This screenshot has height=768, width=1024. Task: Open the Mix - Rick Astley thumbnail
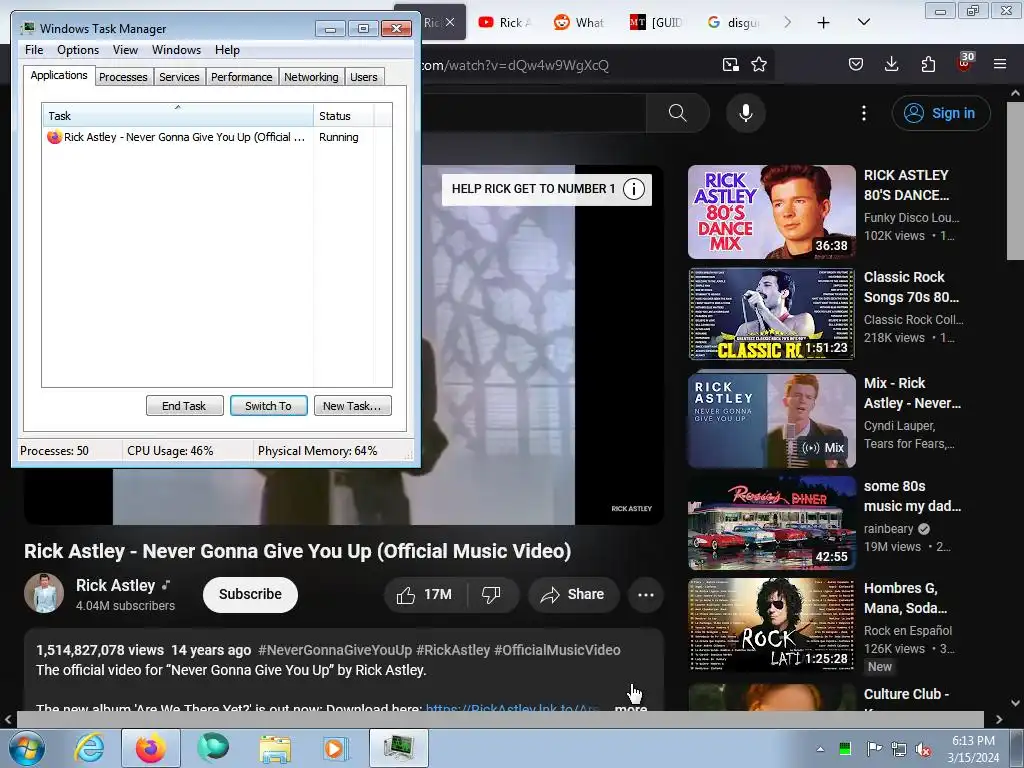pyautogui.click(x=771, y=420)
